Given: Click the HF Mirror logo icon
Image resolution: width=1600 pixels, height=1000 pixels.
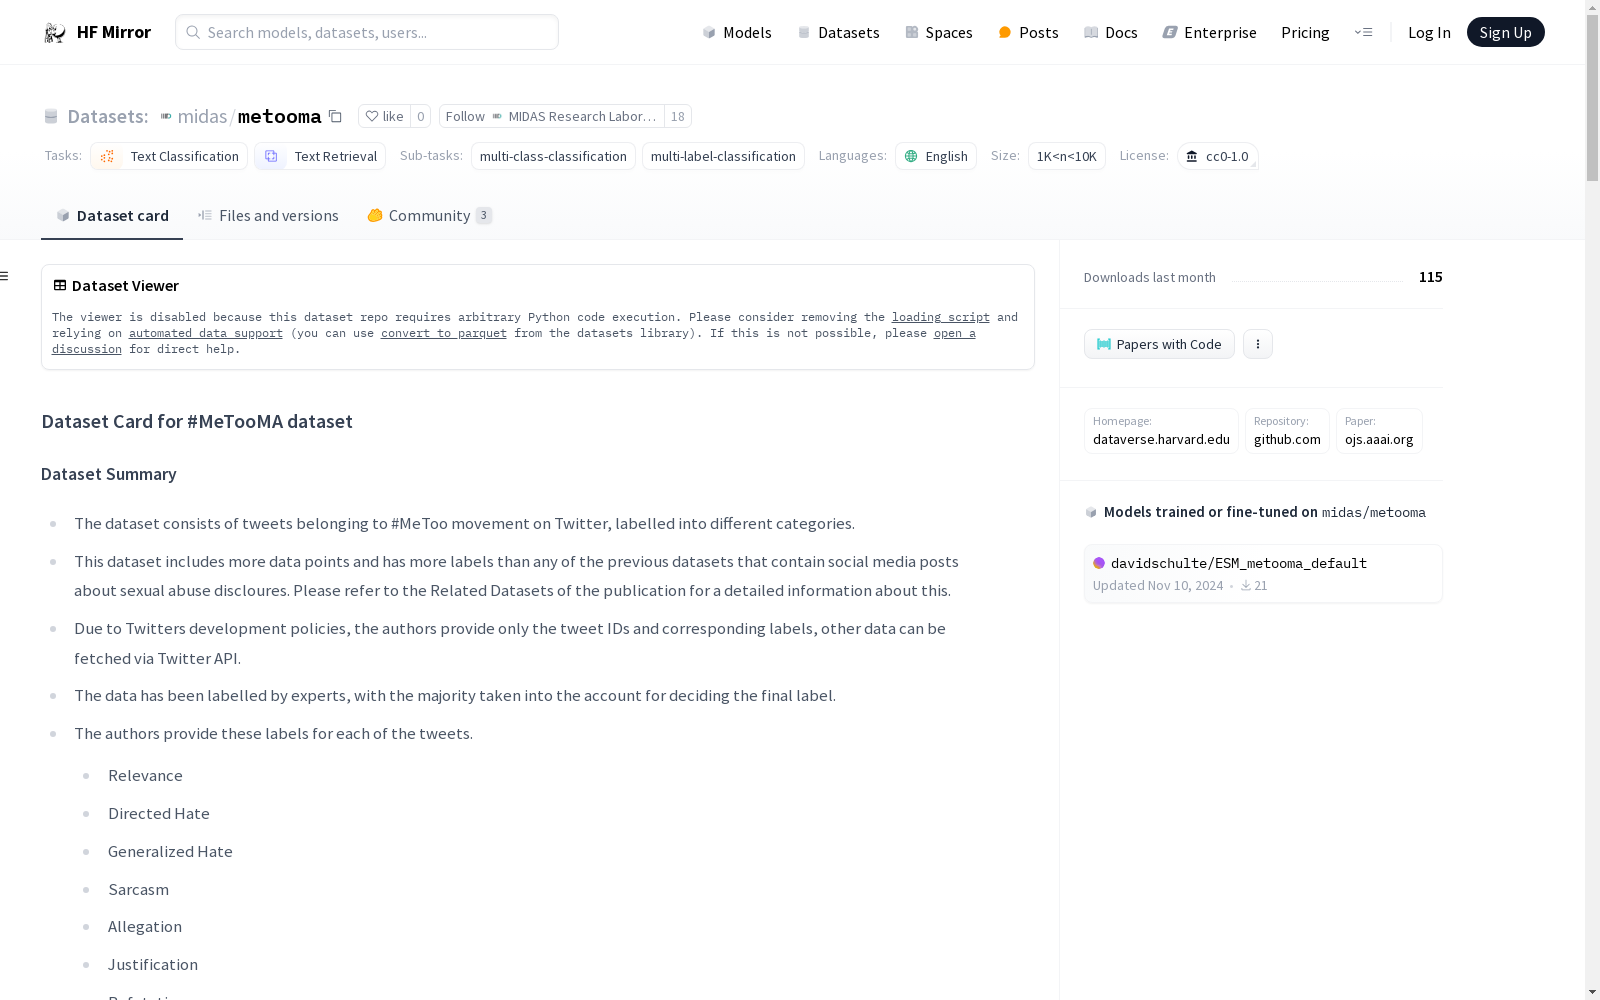Looking at the screenshot, I should coord(55,33).
